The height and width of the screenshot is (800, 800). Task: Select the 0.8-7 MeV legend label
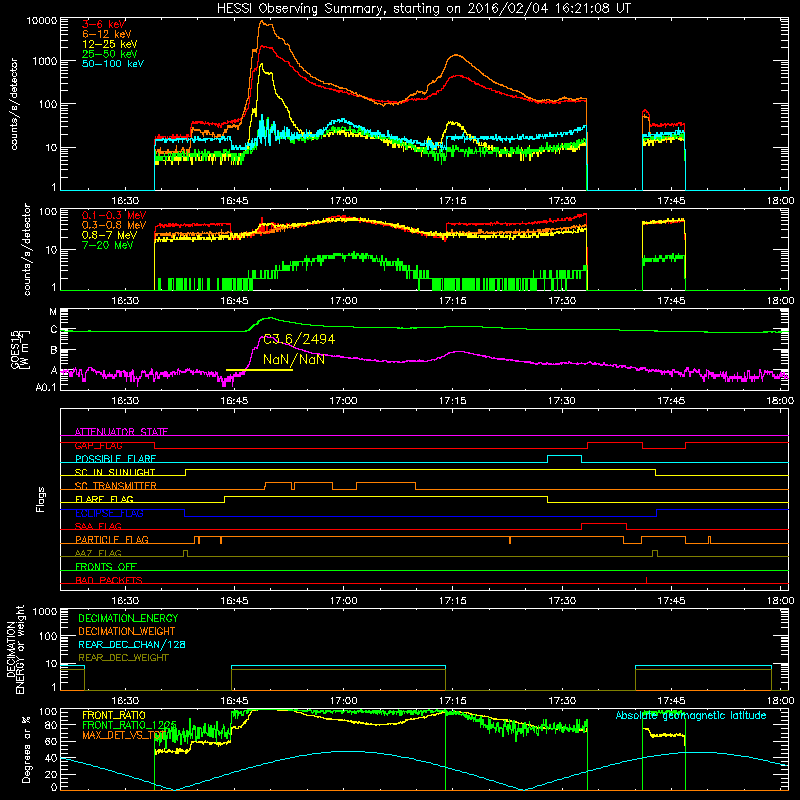(109, 235)
